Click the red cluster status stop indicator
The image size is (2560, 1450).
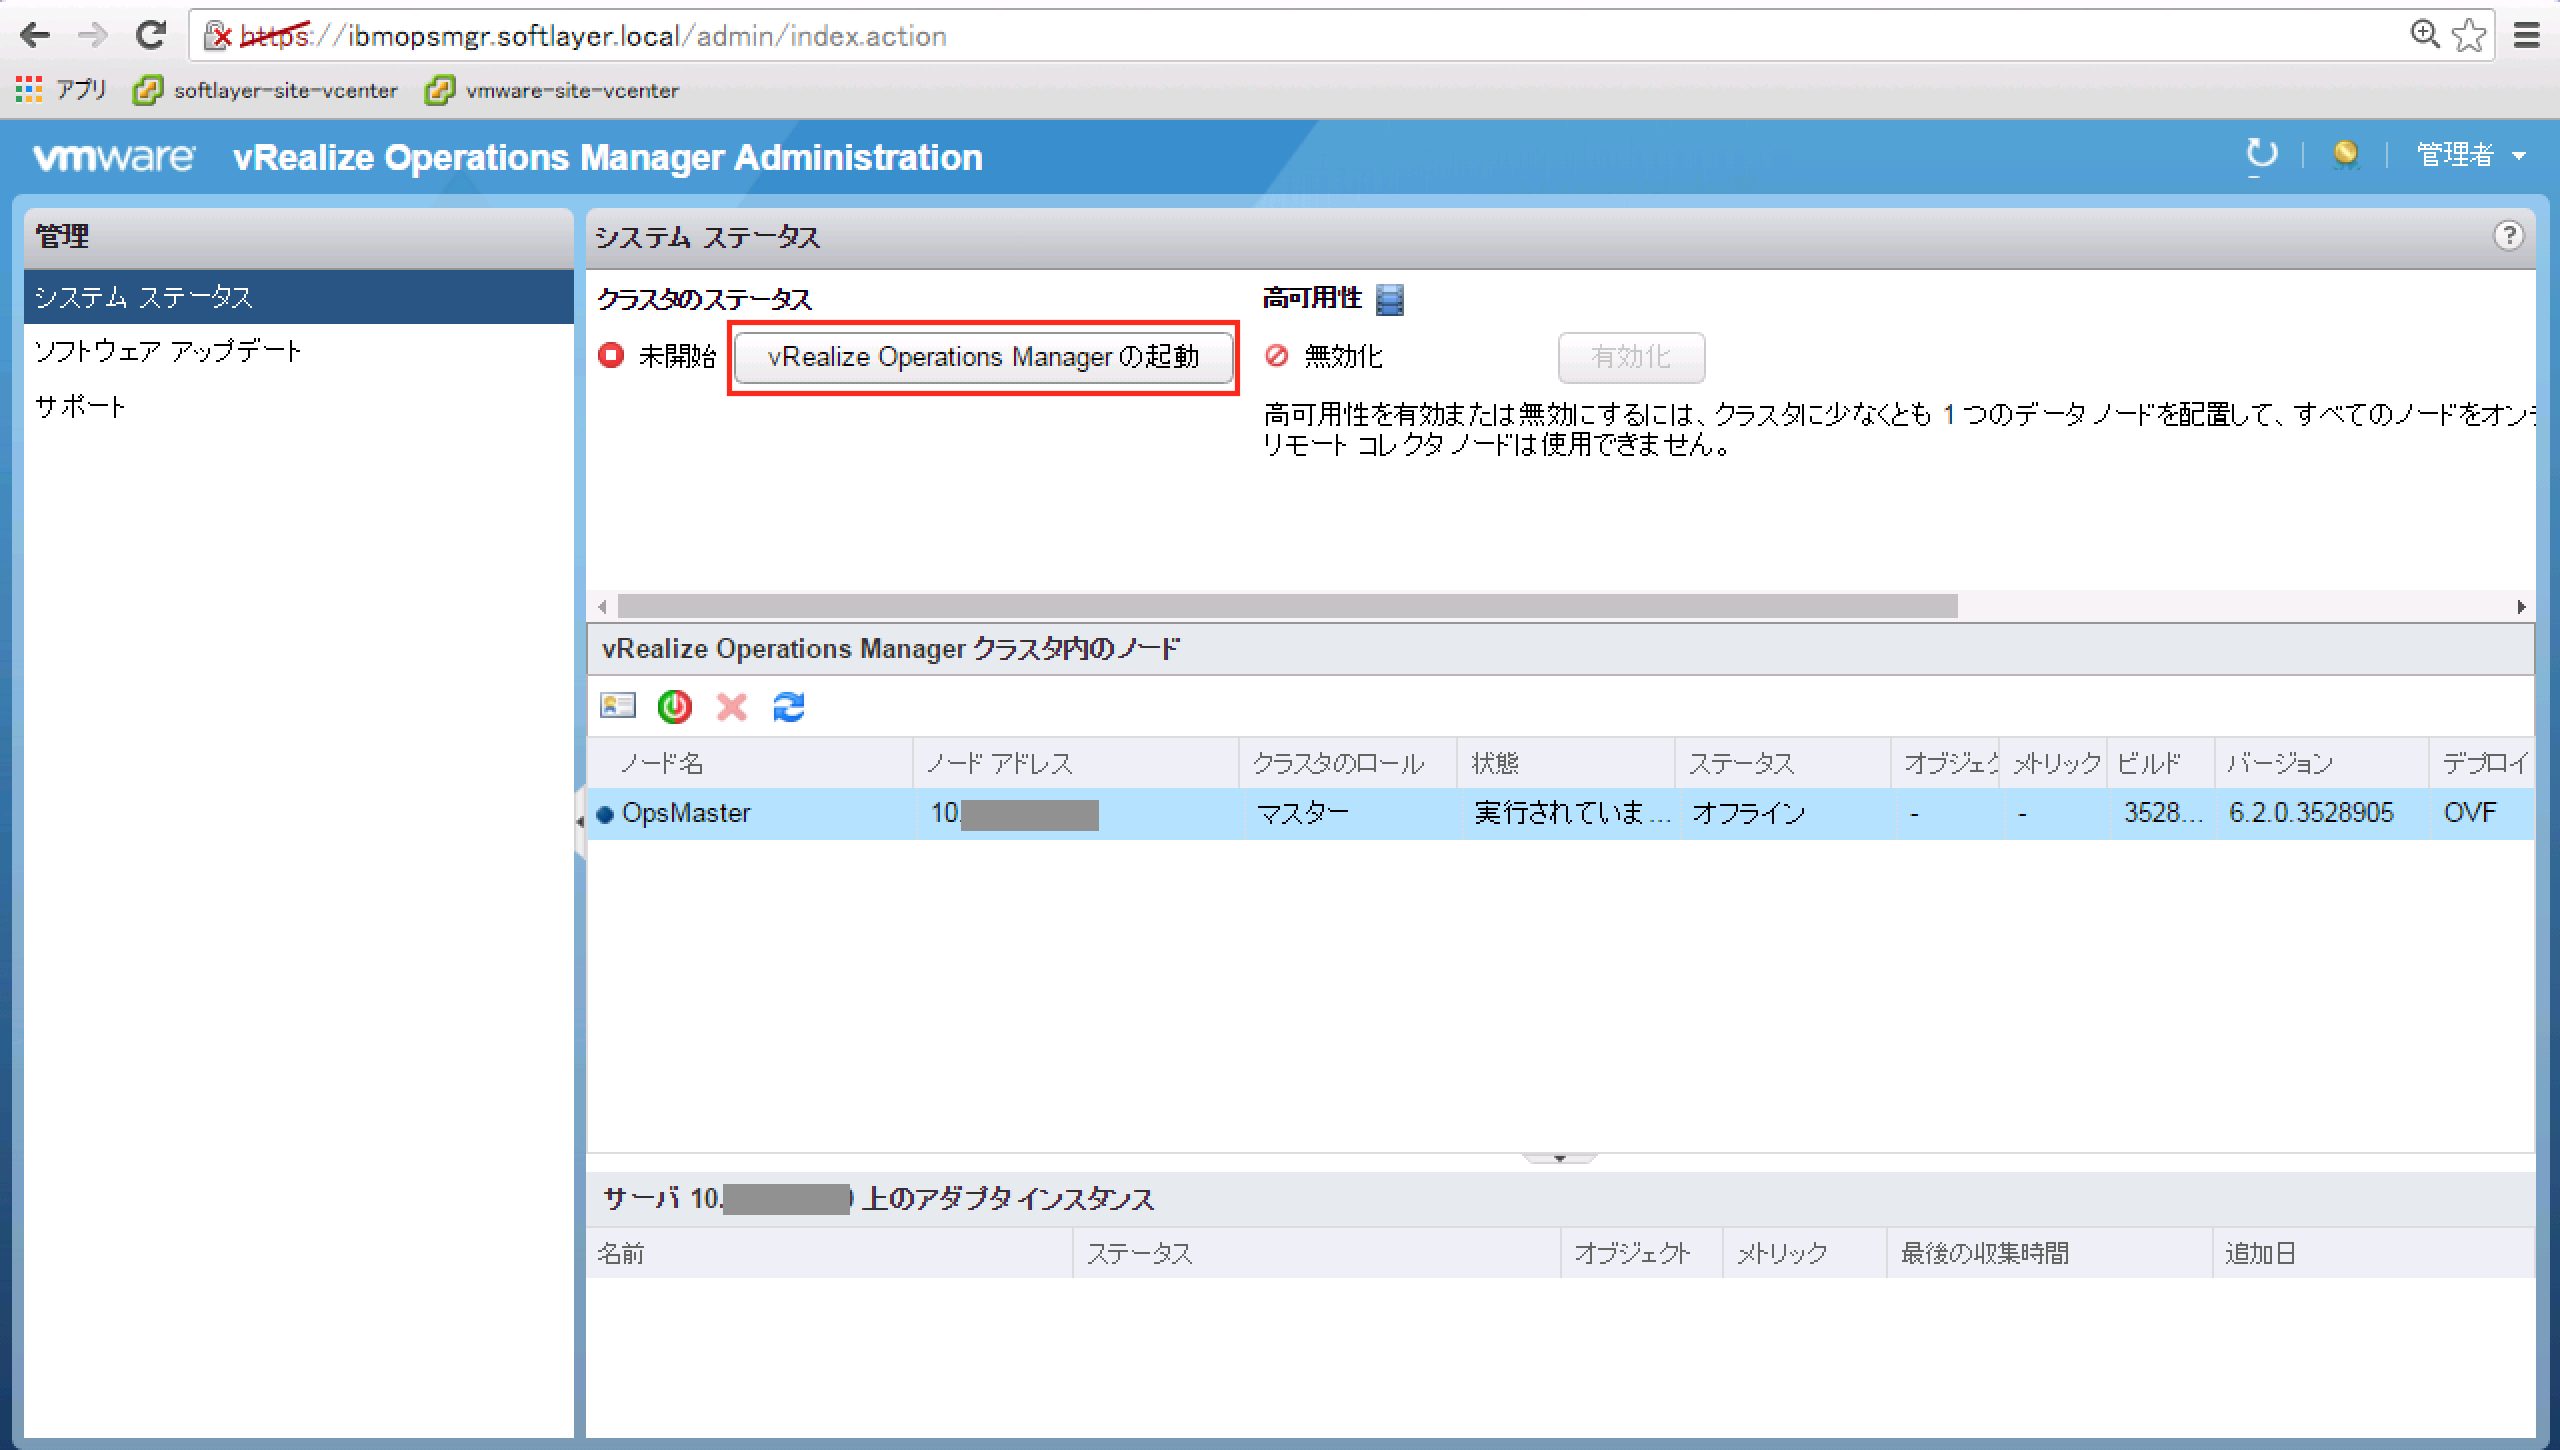pos(611,356)
